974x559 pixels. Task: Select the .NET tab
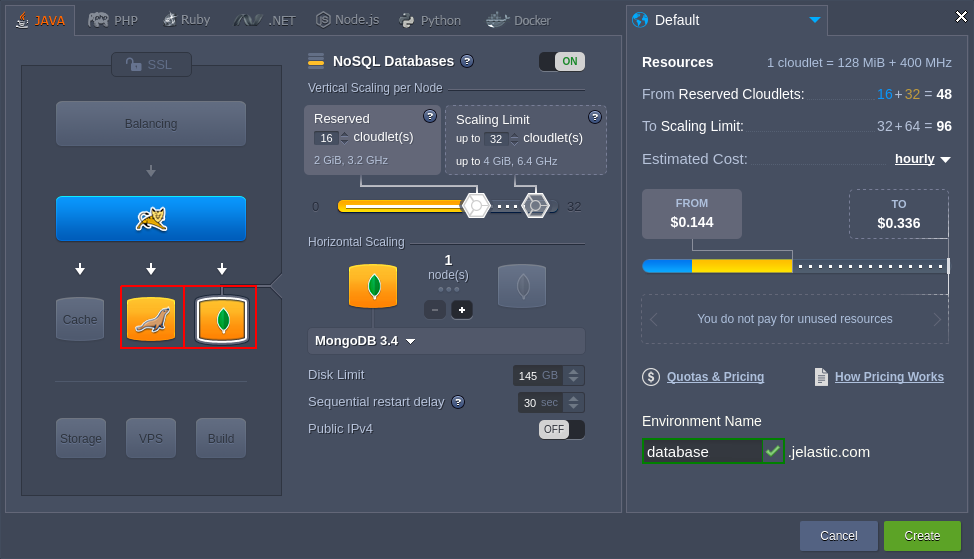click(265, 20)
